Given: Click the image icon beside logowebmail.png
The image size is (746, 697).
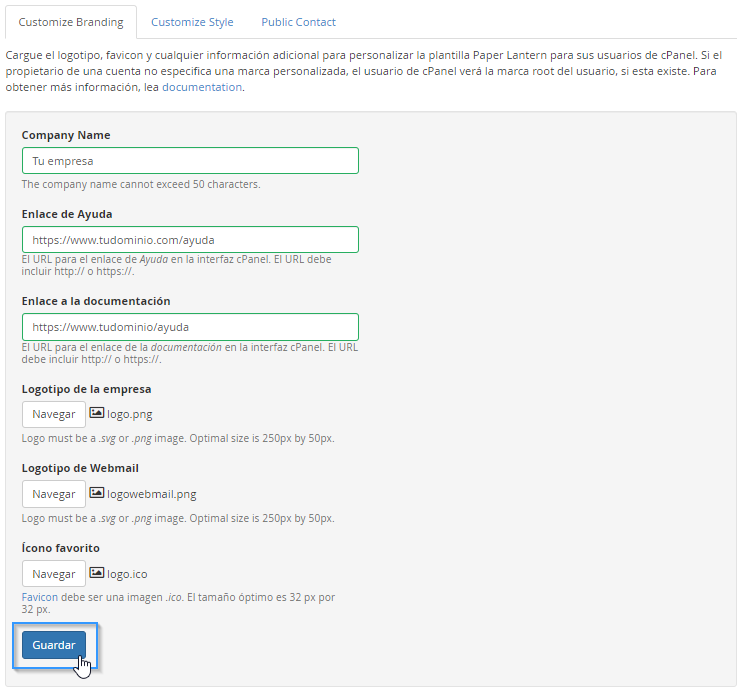Looking at the screenshot, I should (97, 493).
